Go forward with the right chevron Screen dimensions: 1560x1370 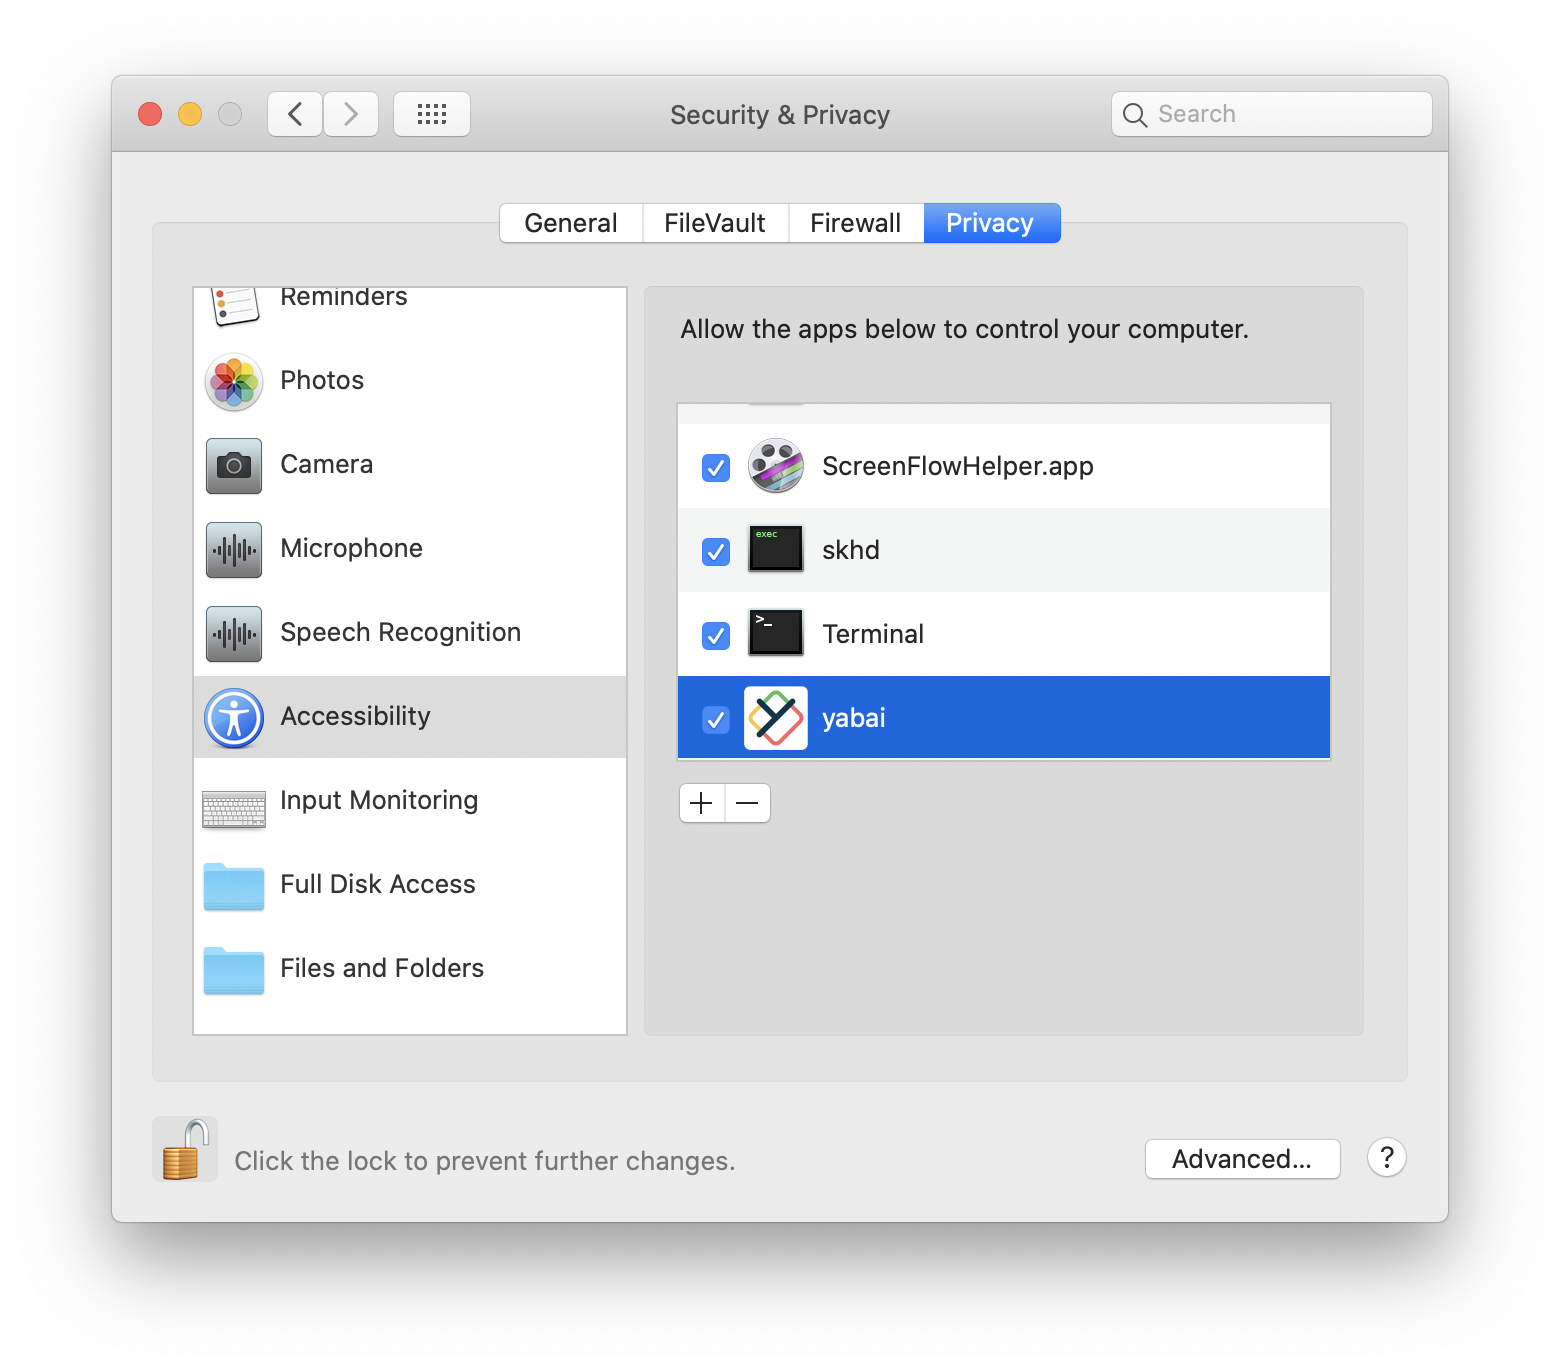(351, 114)
